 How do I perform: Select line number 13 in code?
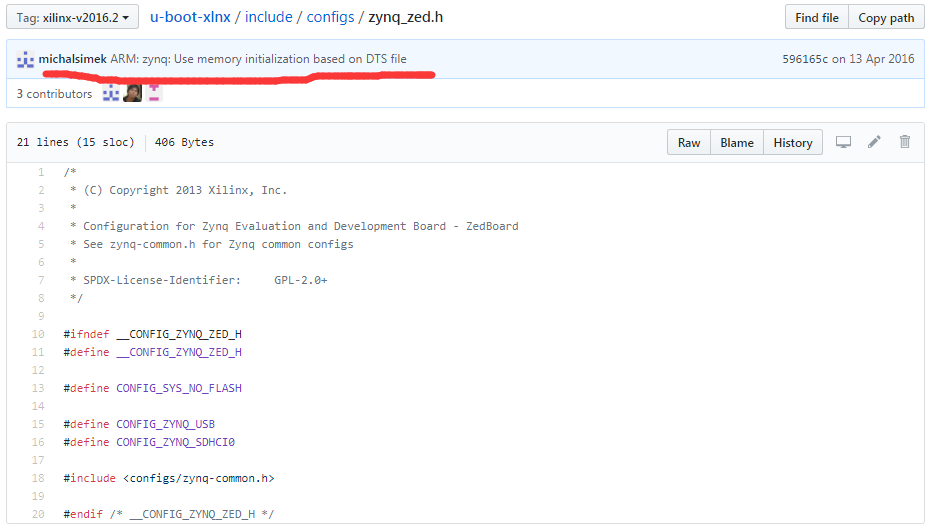point(39,388)
